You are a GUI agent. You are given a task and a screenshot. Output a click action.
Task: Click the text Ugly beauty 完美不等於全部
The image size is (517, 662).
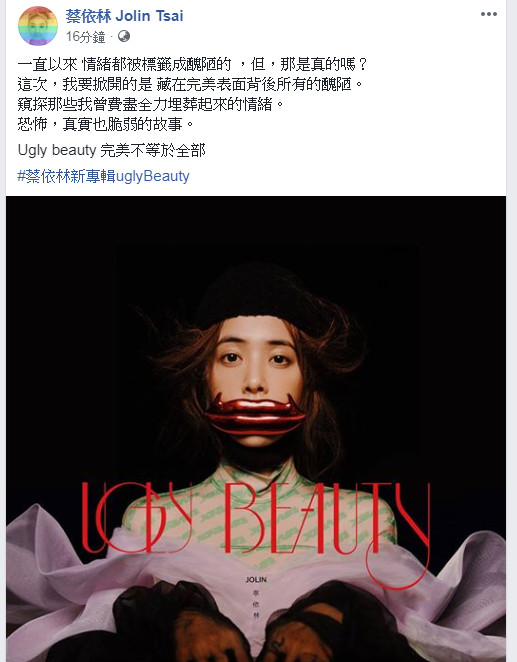click(111, 150)
